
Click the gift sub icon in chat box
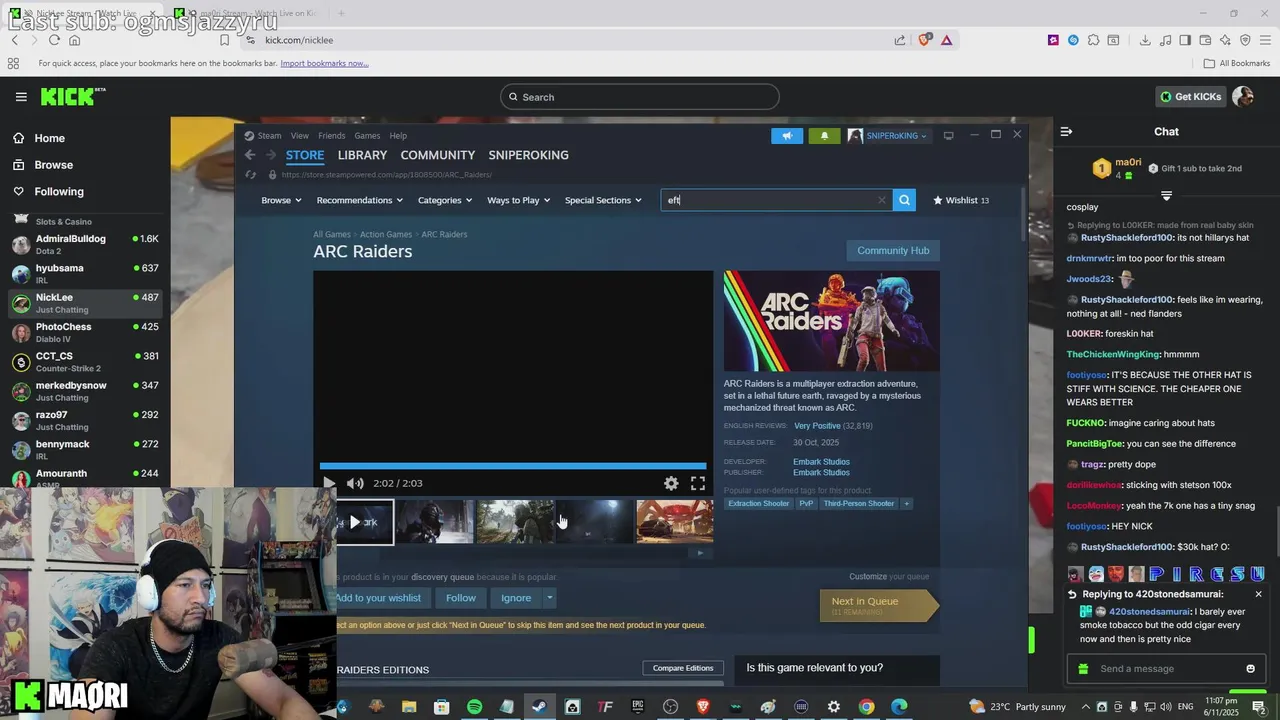click(x=1081, y=669)
